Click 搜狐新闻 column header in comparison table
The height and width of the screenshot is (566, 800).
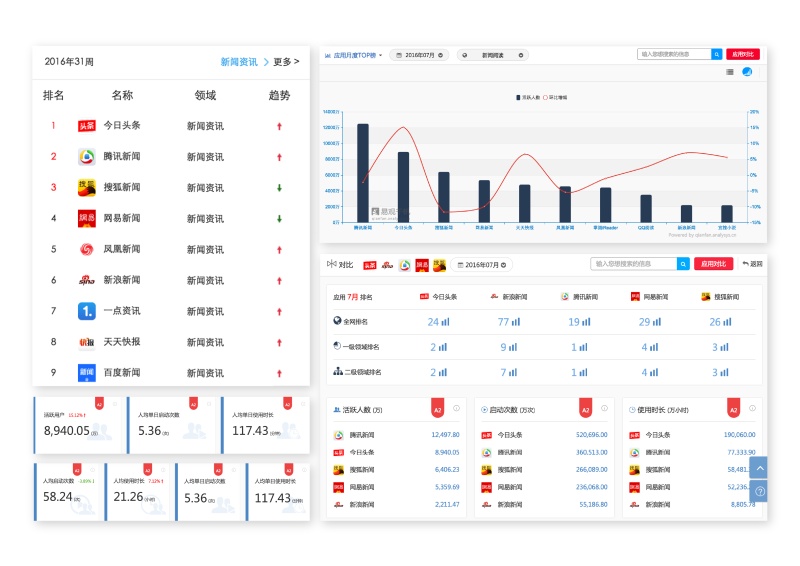click(720, 297)
